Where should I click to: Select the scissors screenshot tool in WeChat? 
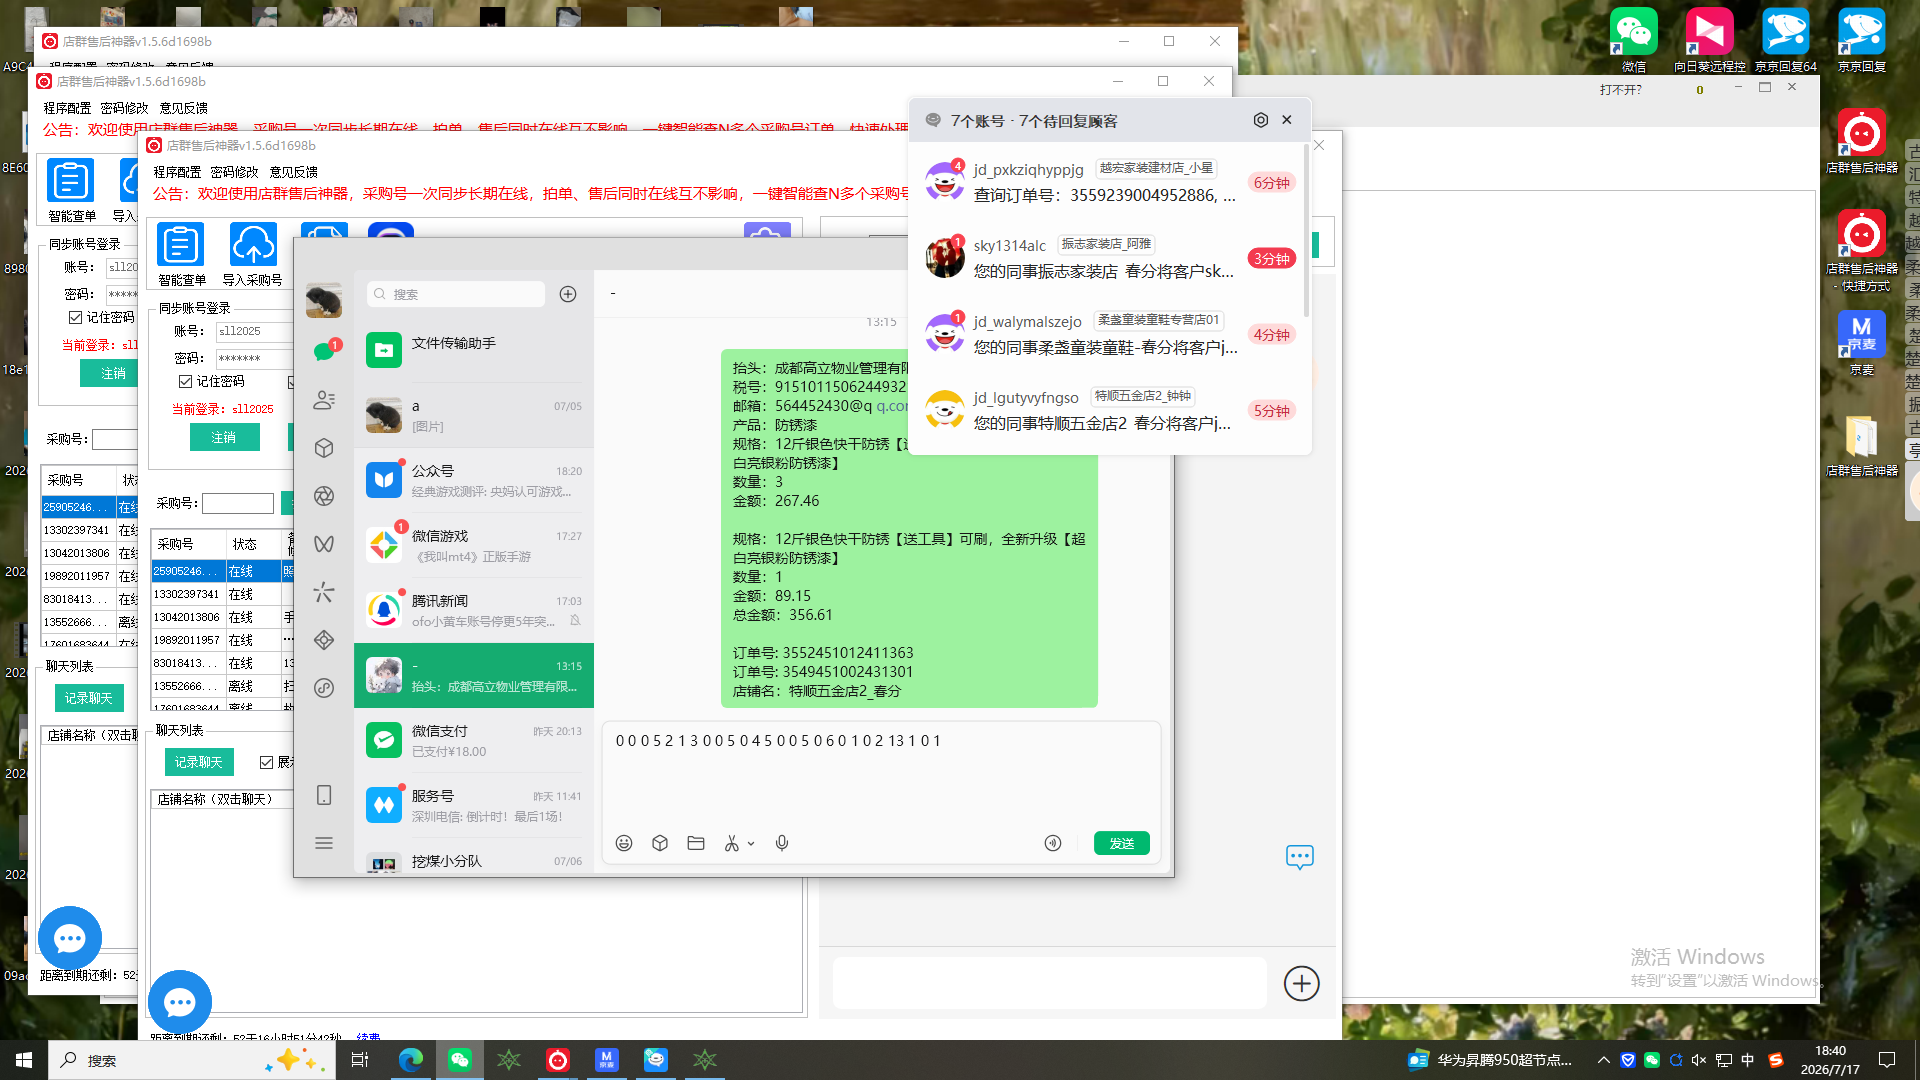(x=732, y=843)
